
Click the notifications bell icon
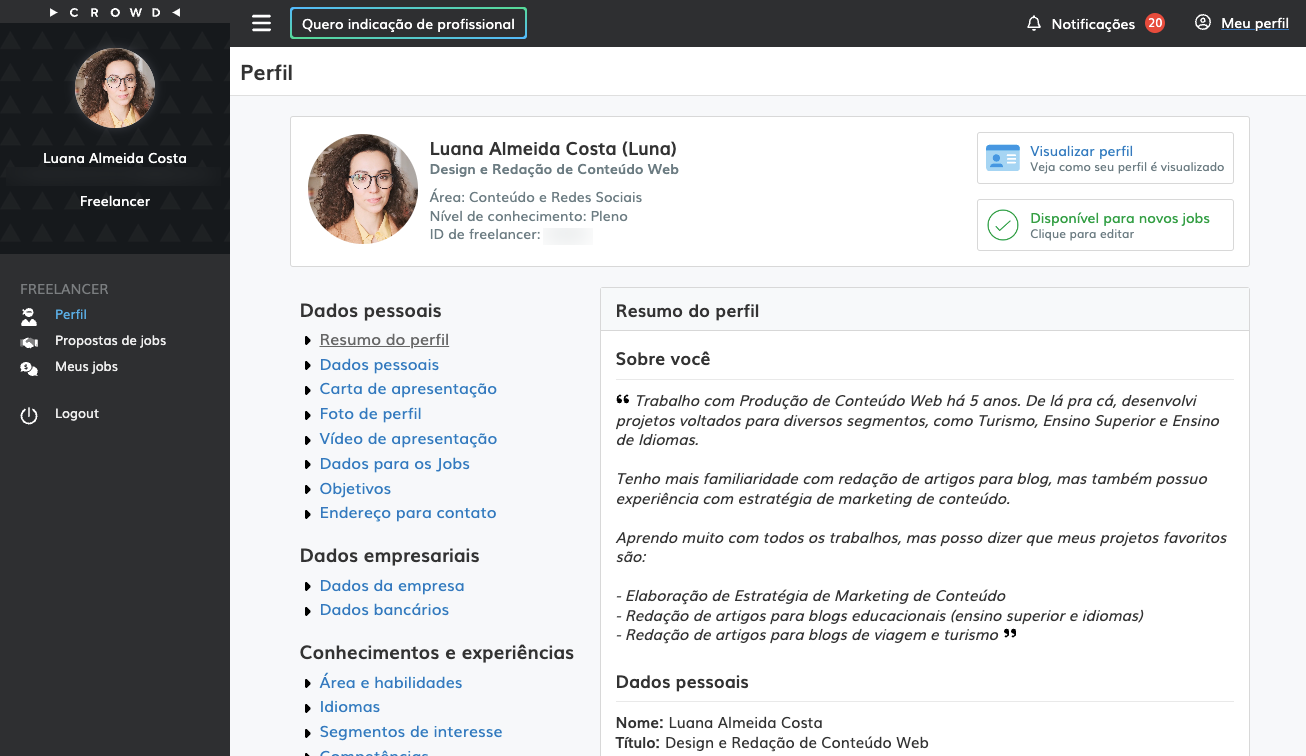[1034, 23]
